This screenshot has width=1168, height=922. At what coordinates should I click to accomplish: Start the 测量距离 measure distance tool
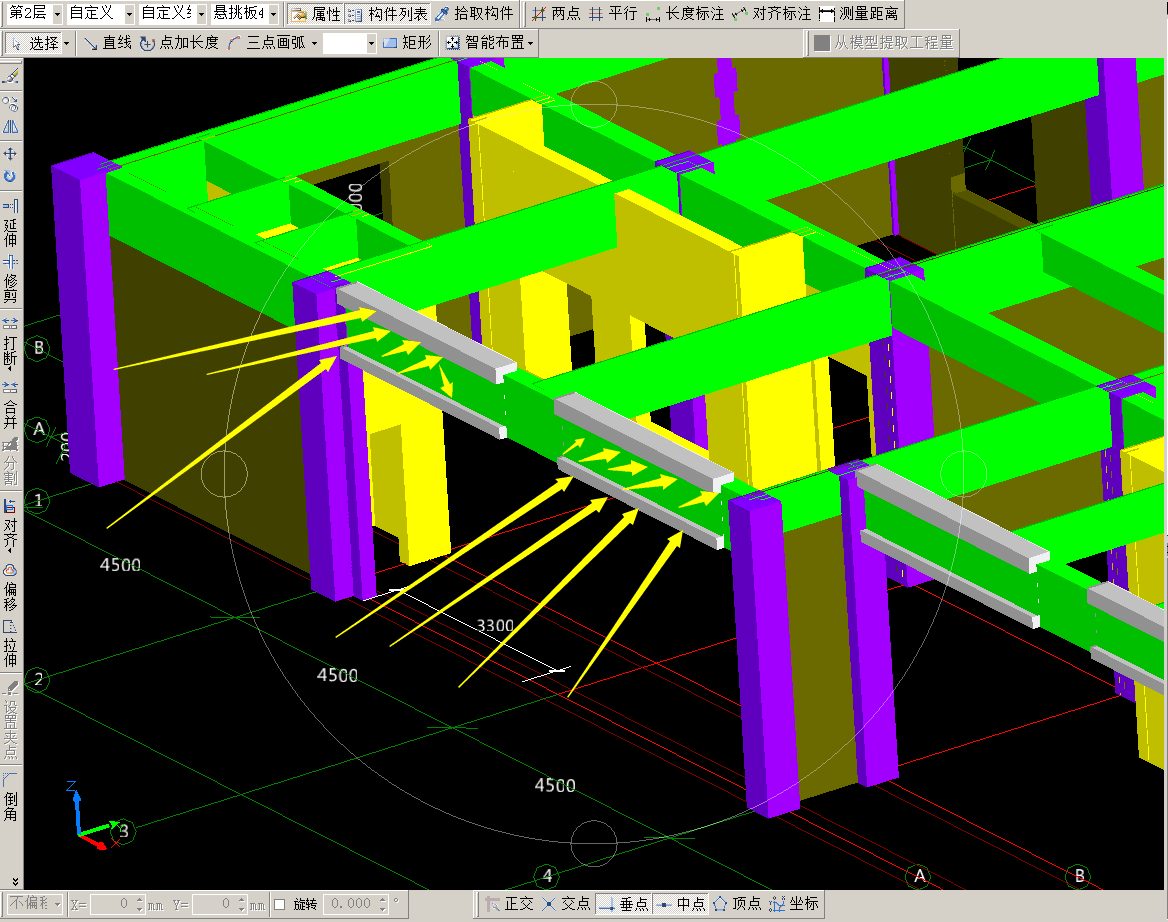click(x=858, y=13)
